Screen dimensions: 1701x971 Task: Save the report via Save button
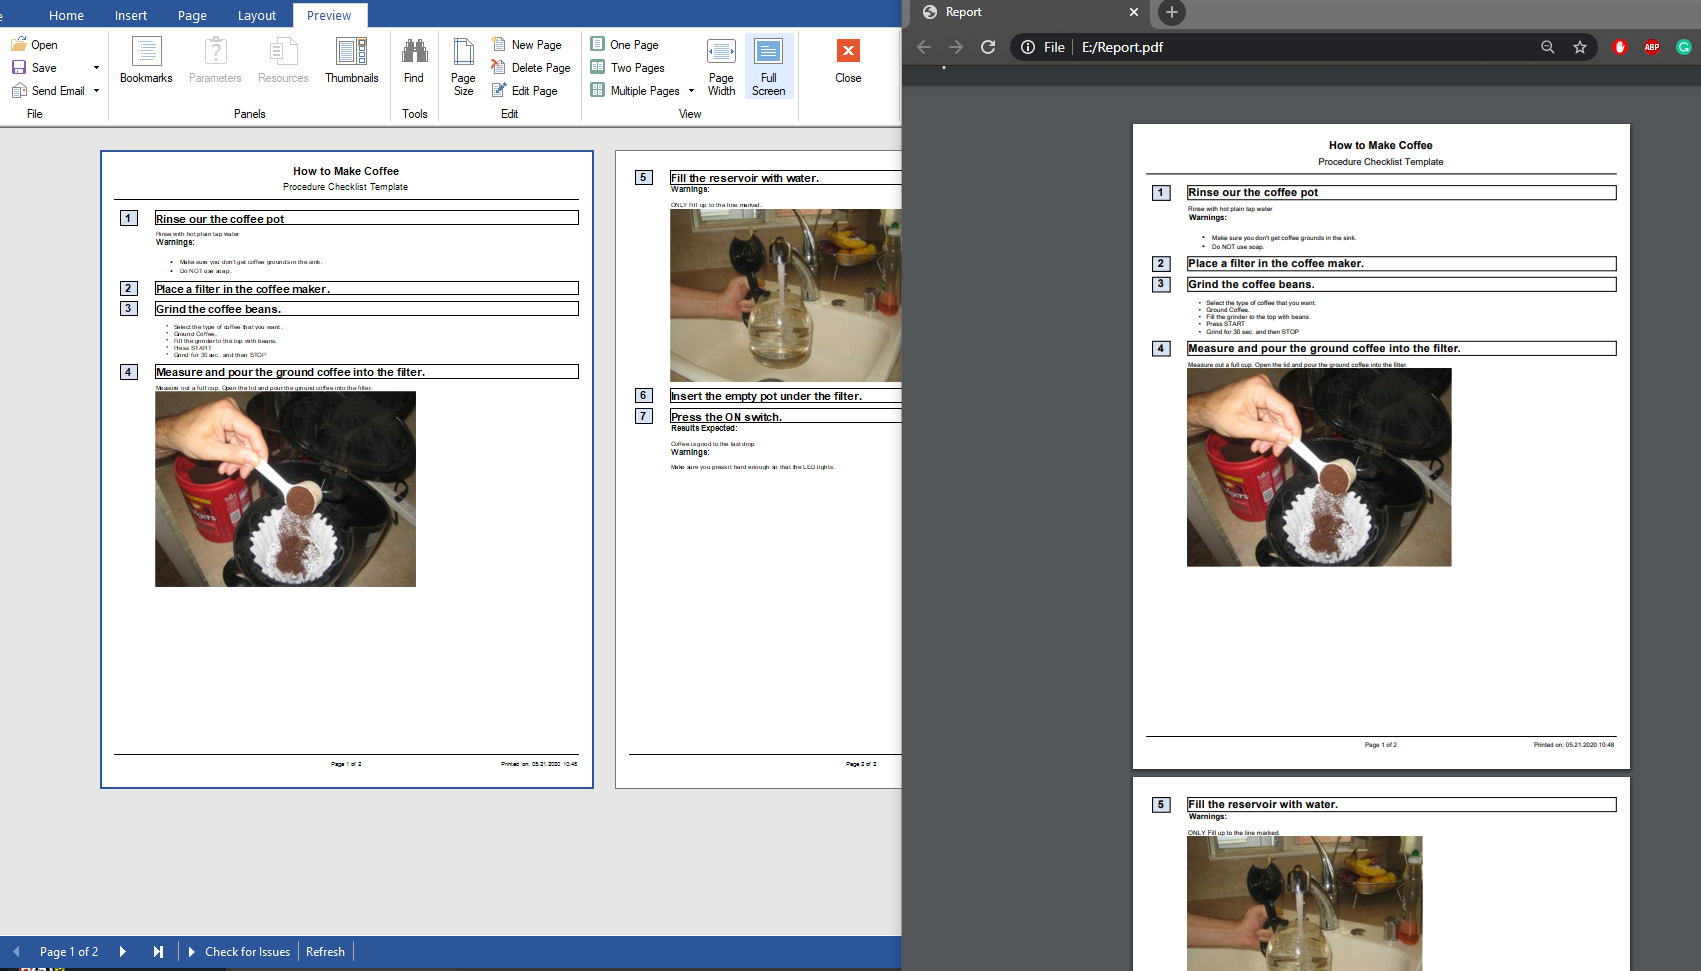(34, 67)
